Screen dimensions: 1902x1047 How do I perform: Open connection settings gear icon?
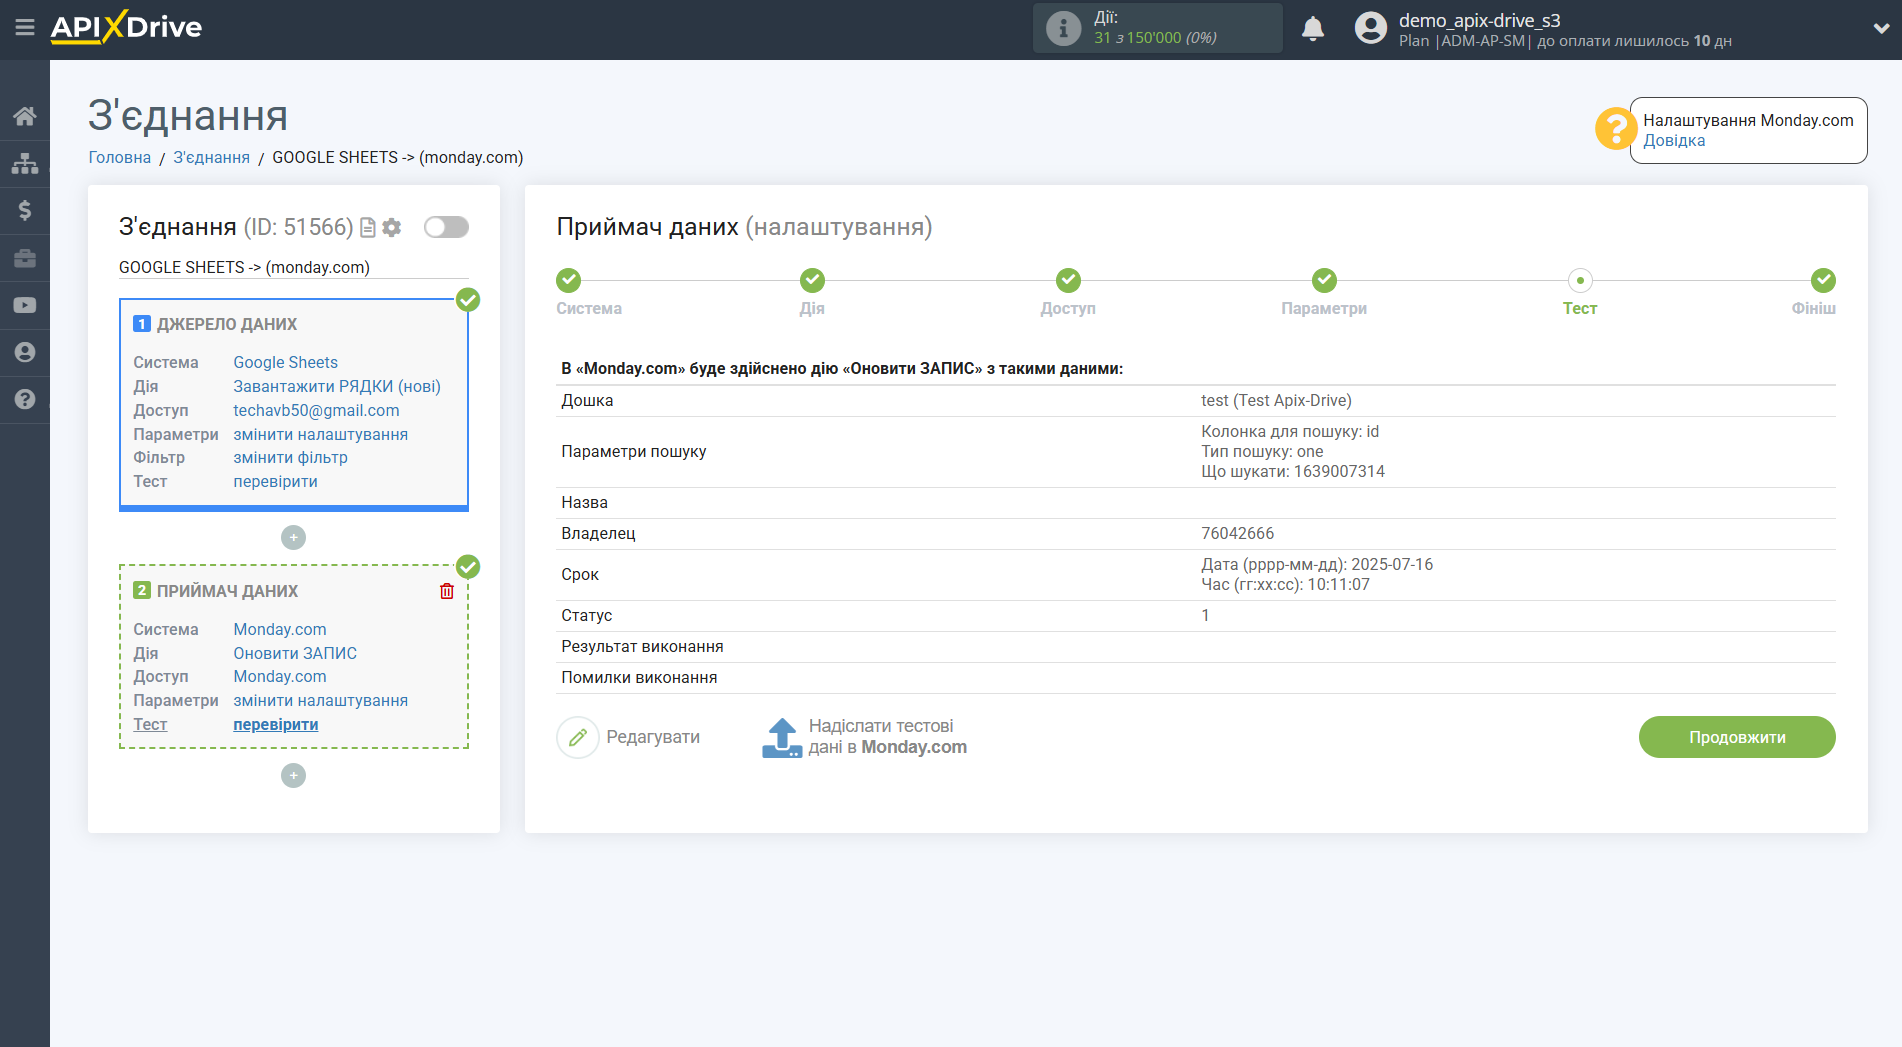(392, 228)
